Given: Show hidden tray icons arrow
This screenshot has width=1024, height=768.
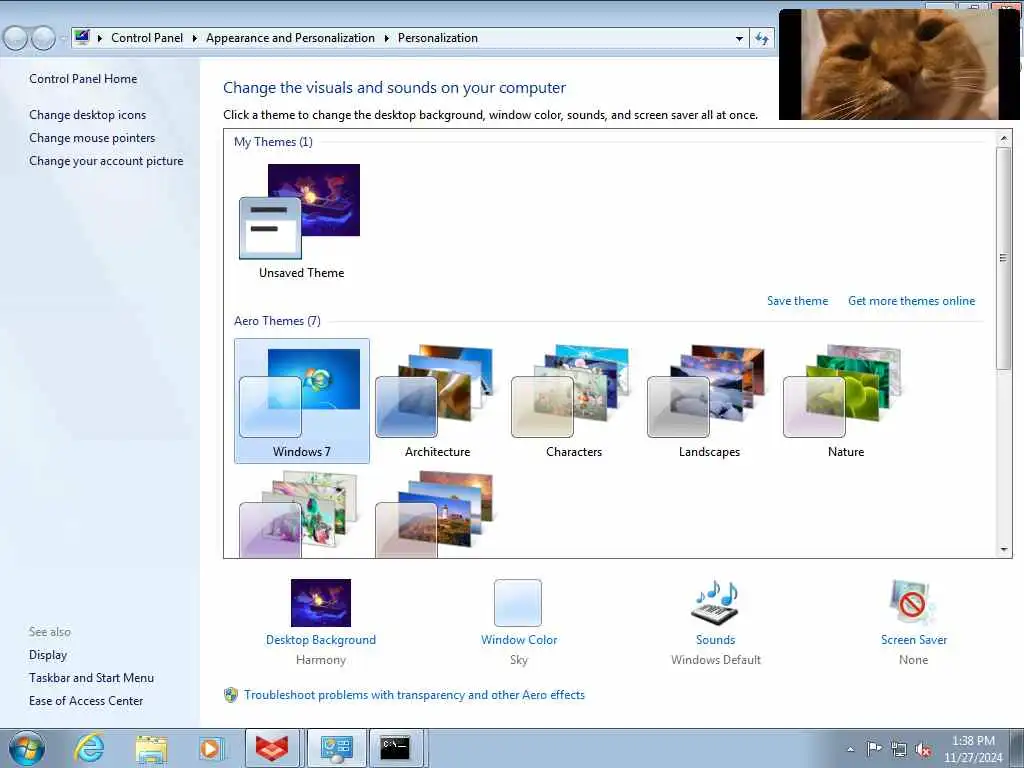Looking at the screenshot, I should [x=850, y=750].
